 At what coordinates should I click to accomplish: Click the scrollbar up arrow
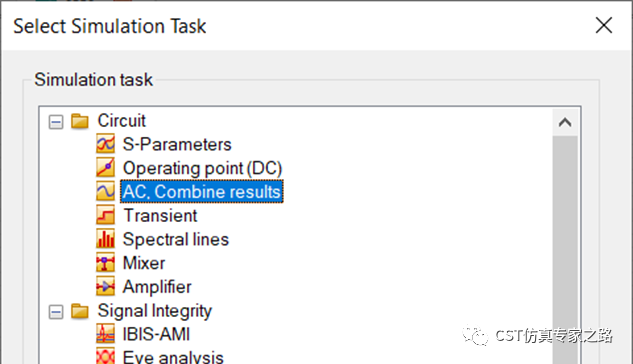[565, 122]
